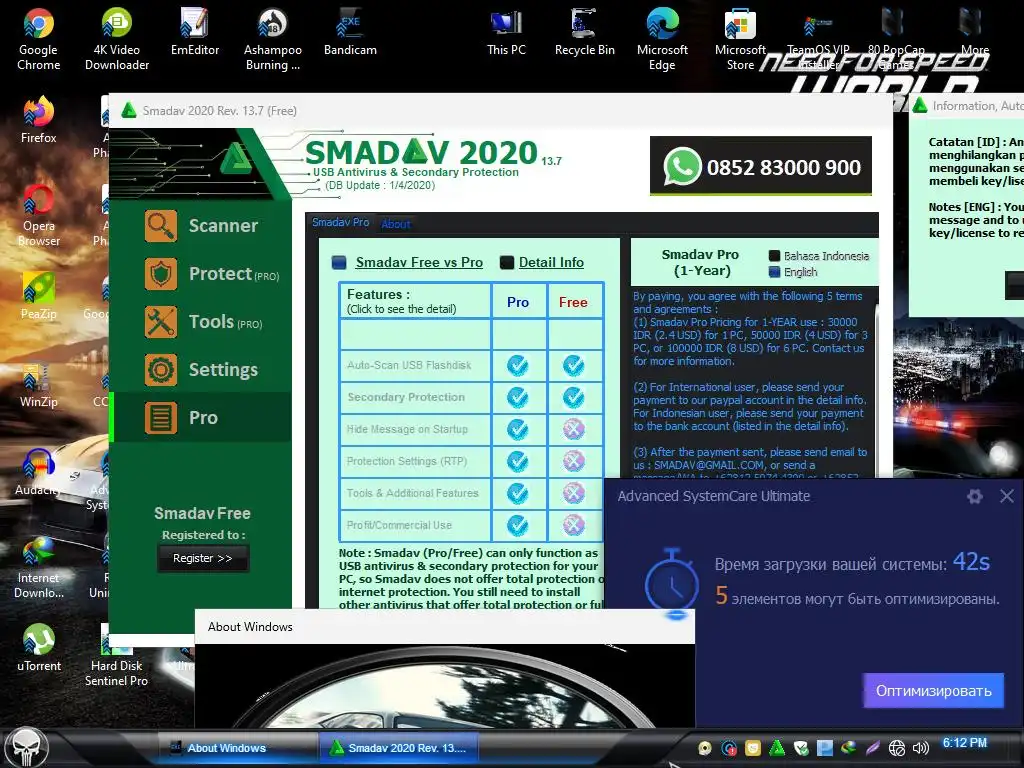
Task: Click the skull Start button
Action: (27, 748)
